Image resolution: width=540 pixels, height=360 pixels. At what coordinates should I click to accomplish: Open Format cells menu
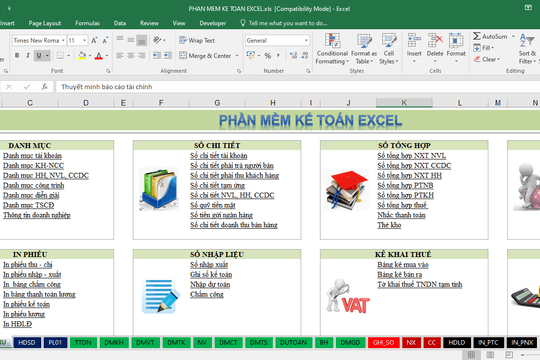(456, 48)
